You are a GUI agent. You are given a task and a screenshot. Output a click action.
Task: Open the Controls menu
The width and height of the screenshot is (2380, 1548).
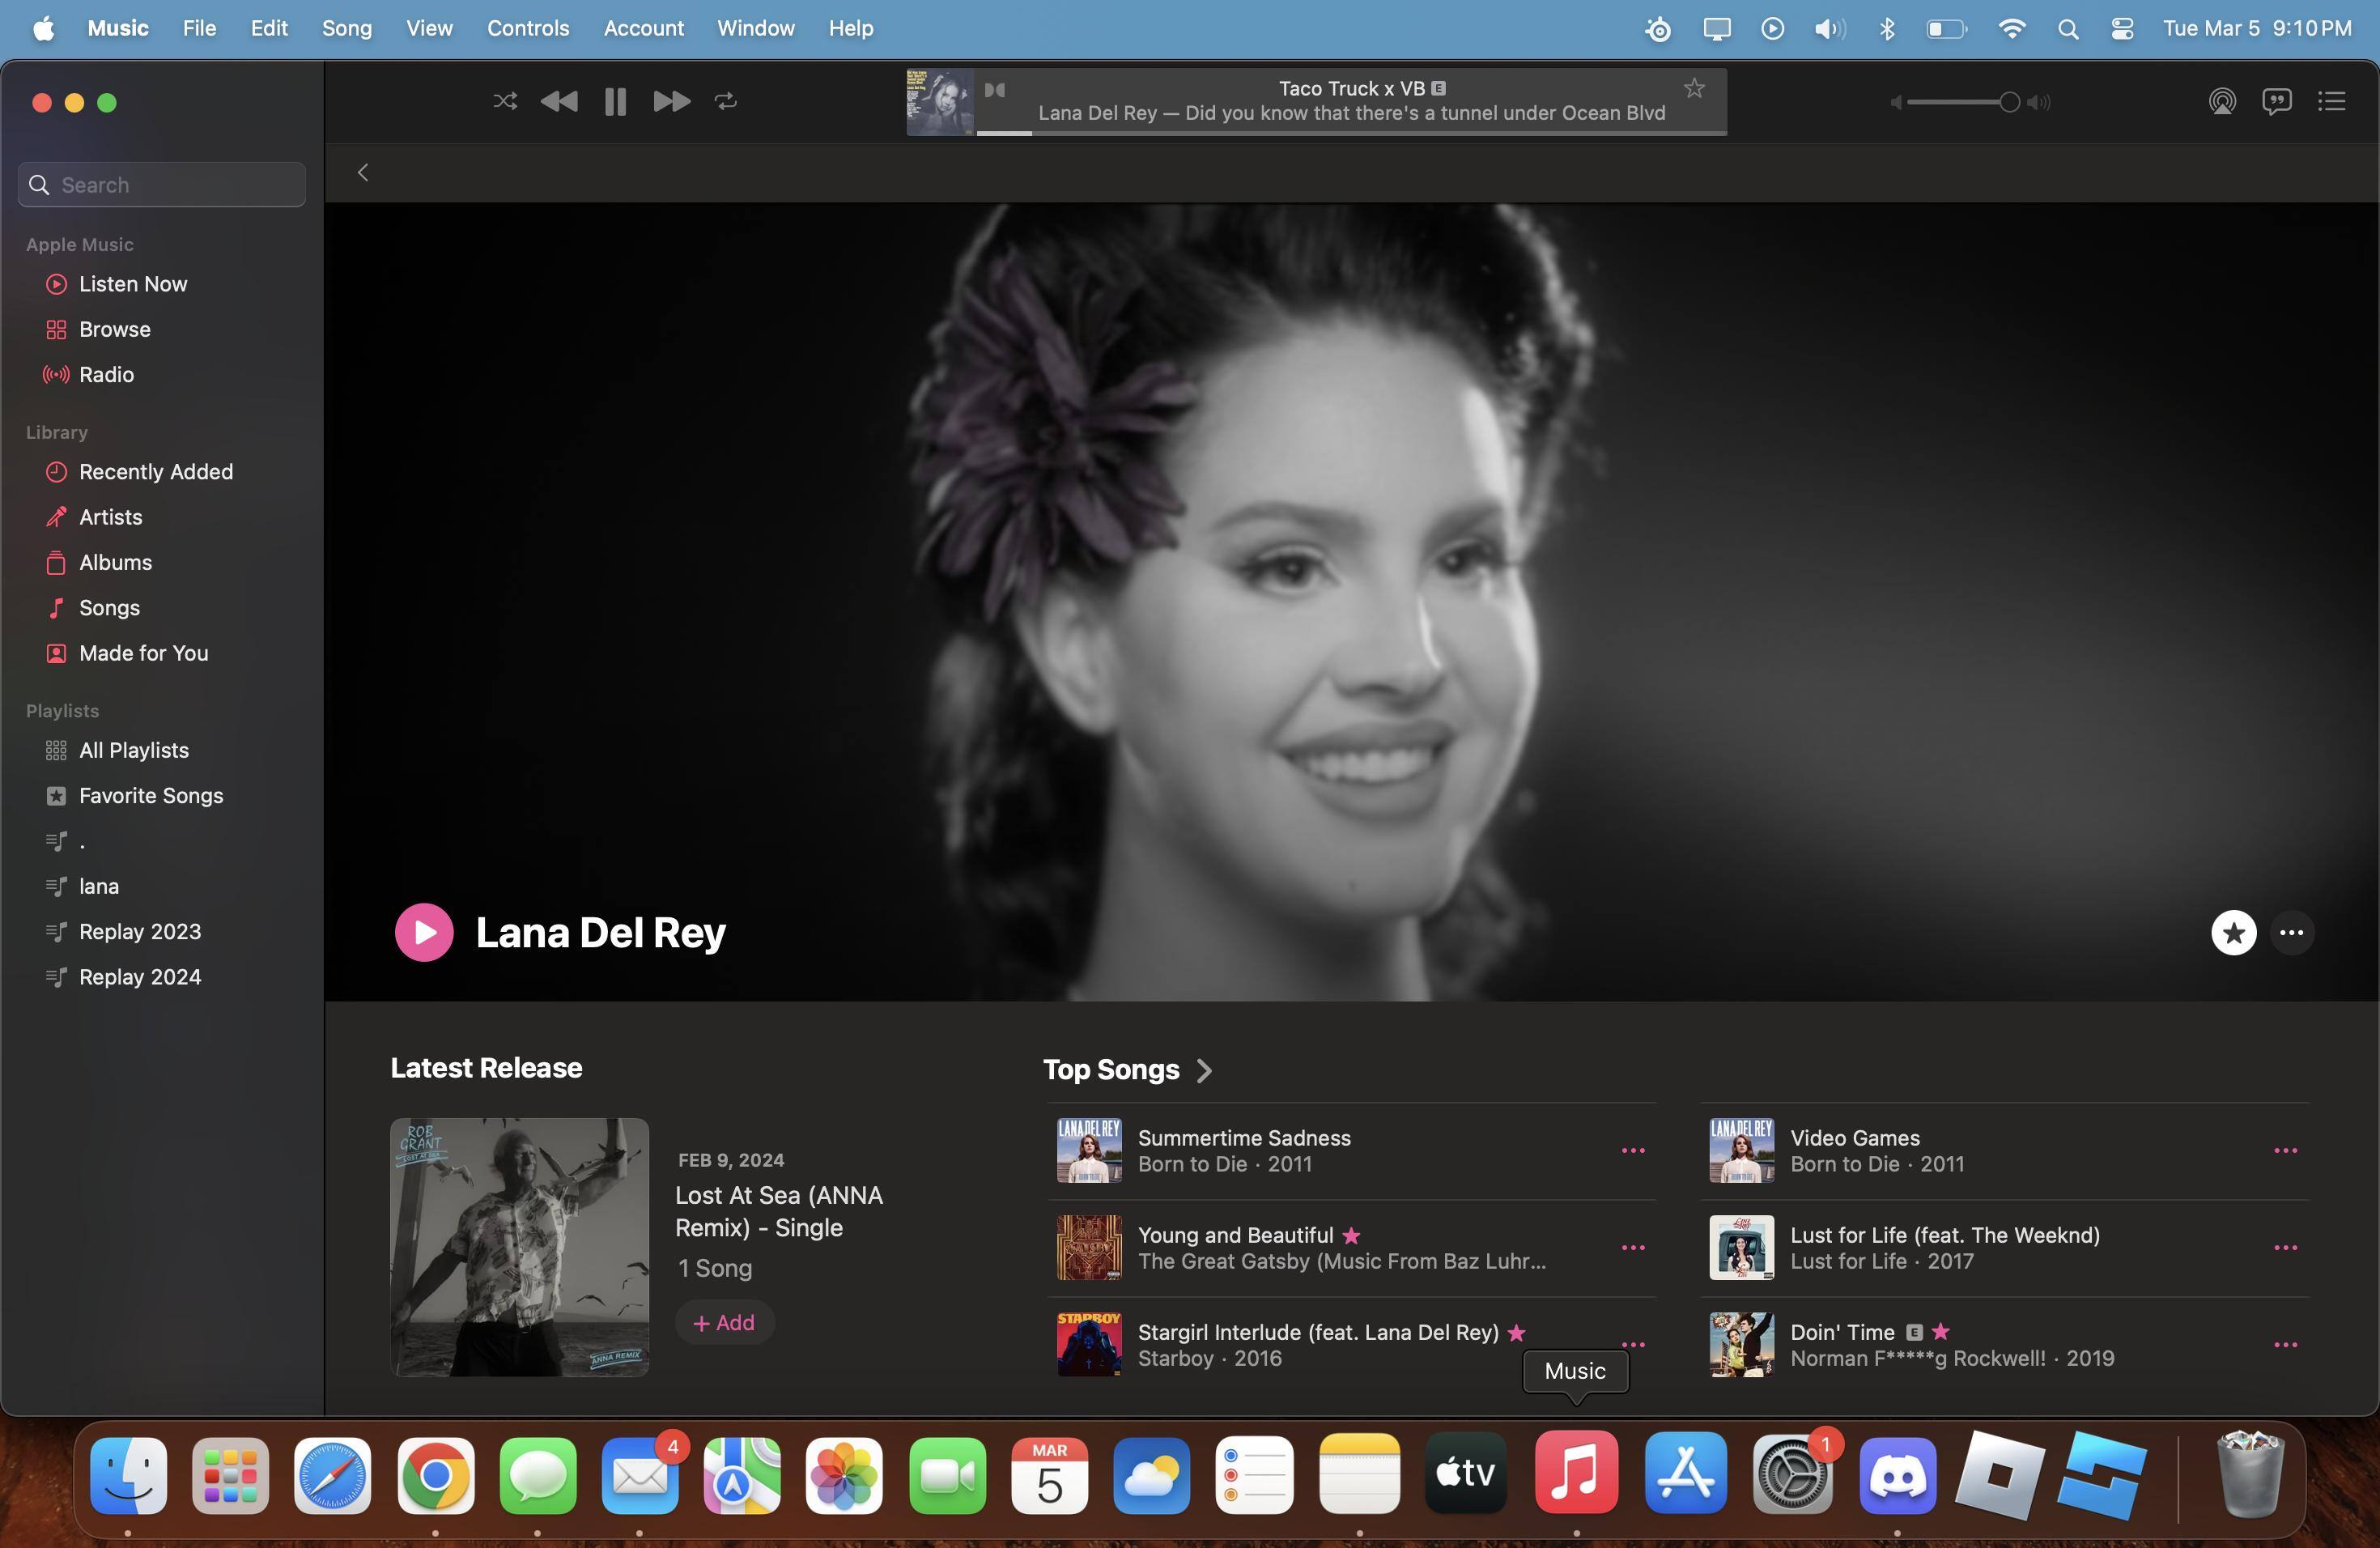tap(527, 28)
